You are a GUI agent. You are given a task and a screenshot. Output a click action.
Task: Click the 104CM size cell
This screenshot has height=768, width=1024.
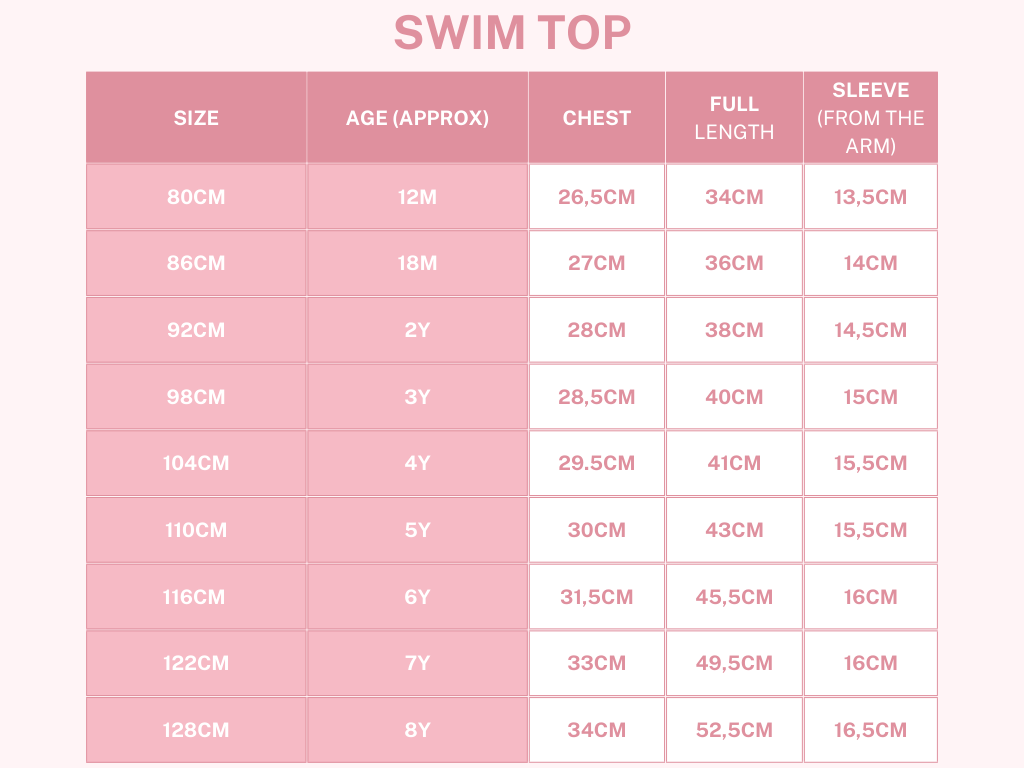click(x=196, y=463)
